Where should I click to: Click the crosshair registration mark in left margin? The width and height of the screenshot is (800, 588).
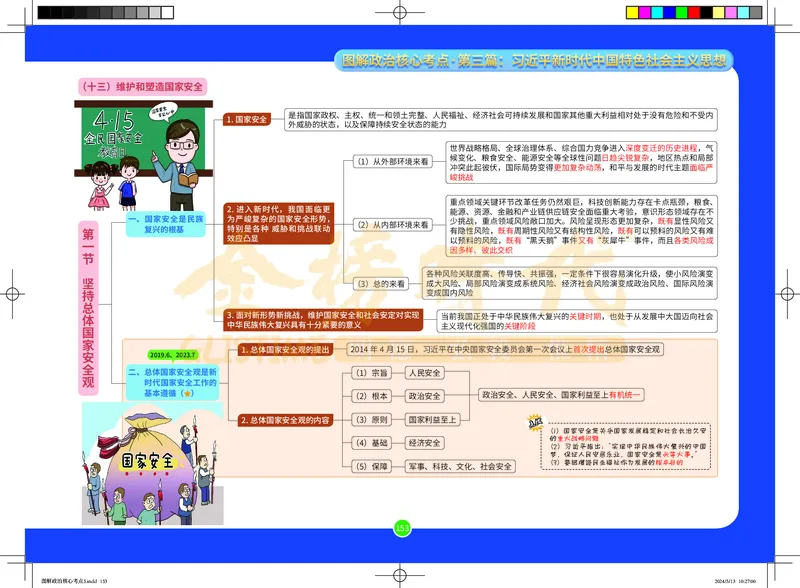(x=14, y=294)
